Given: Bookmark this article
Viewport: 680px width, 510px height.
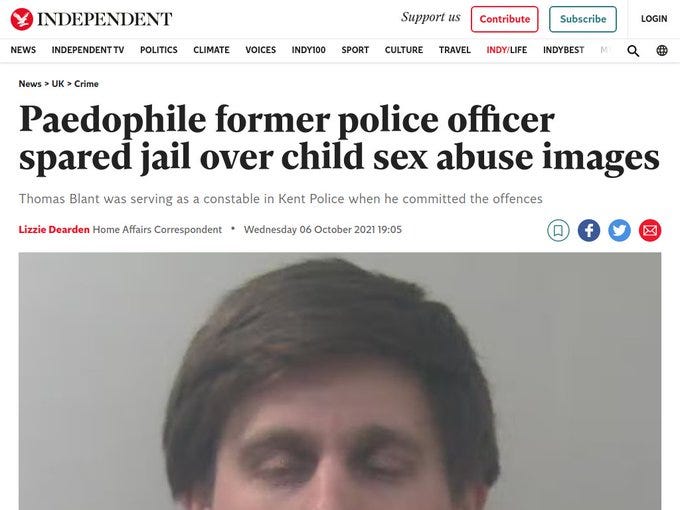Looking at the screenshot, I should coord(558,230).
